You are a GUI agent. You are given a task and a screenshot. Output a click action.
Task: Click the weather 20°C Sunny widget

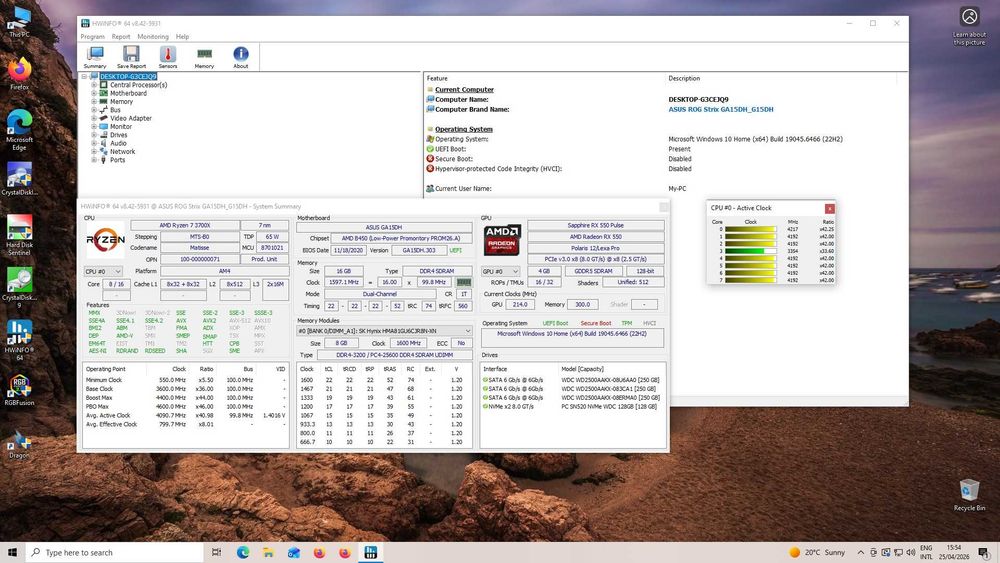click(817, 552)
